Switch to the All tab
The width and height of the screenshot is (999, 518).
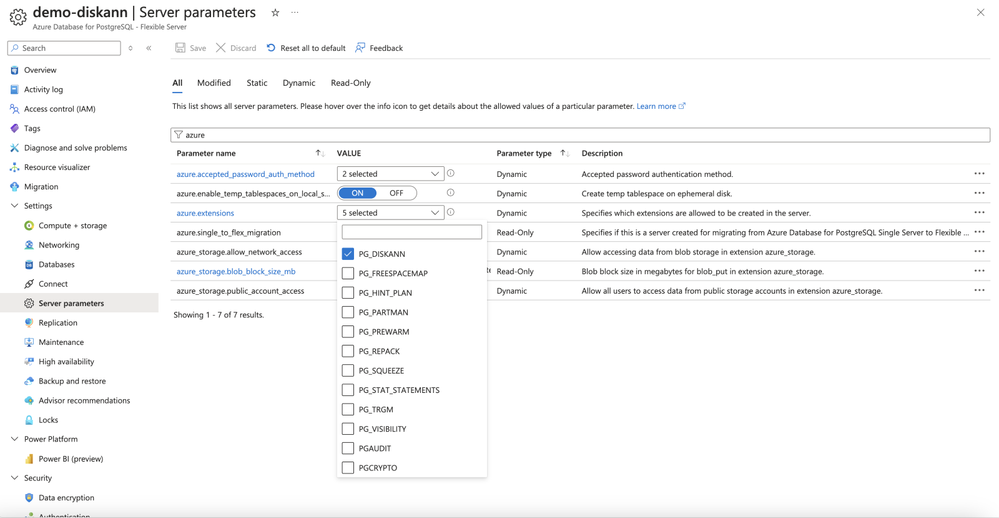(177, 83)
